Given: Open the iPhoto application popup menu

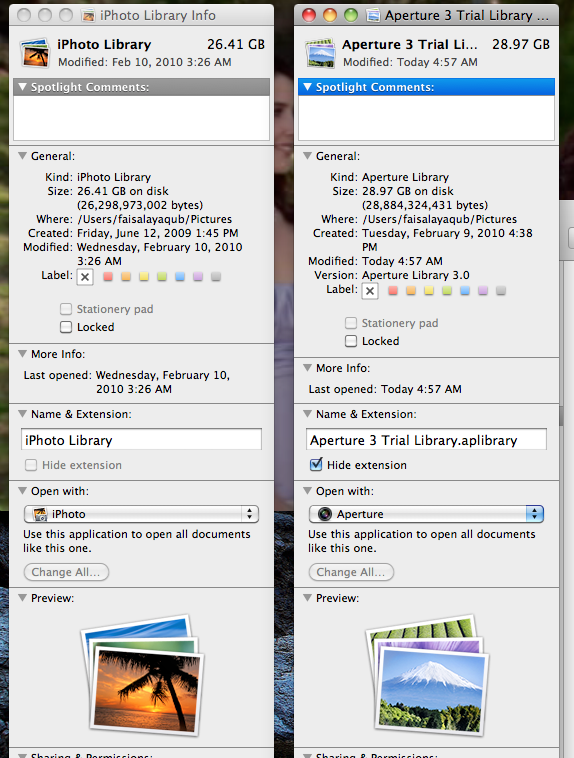Looking at the screenshot, I should coord(141,514).
